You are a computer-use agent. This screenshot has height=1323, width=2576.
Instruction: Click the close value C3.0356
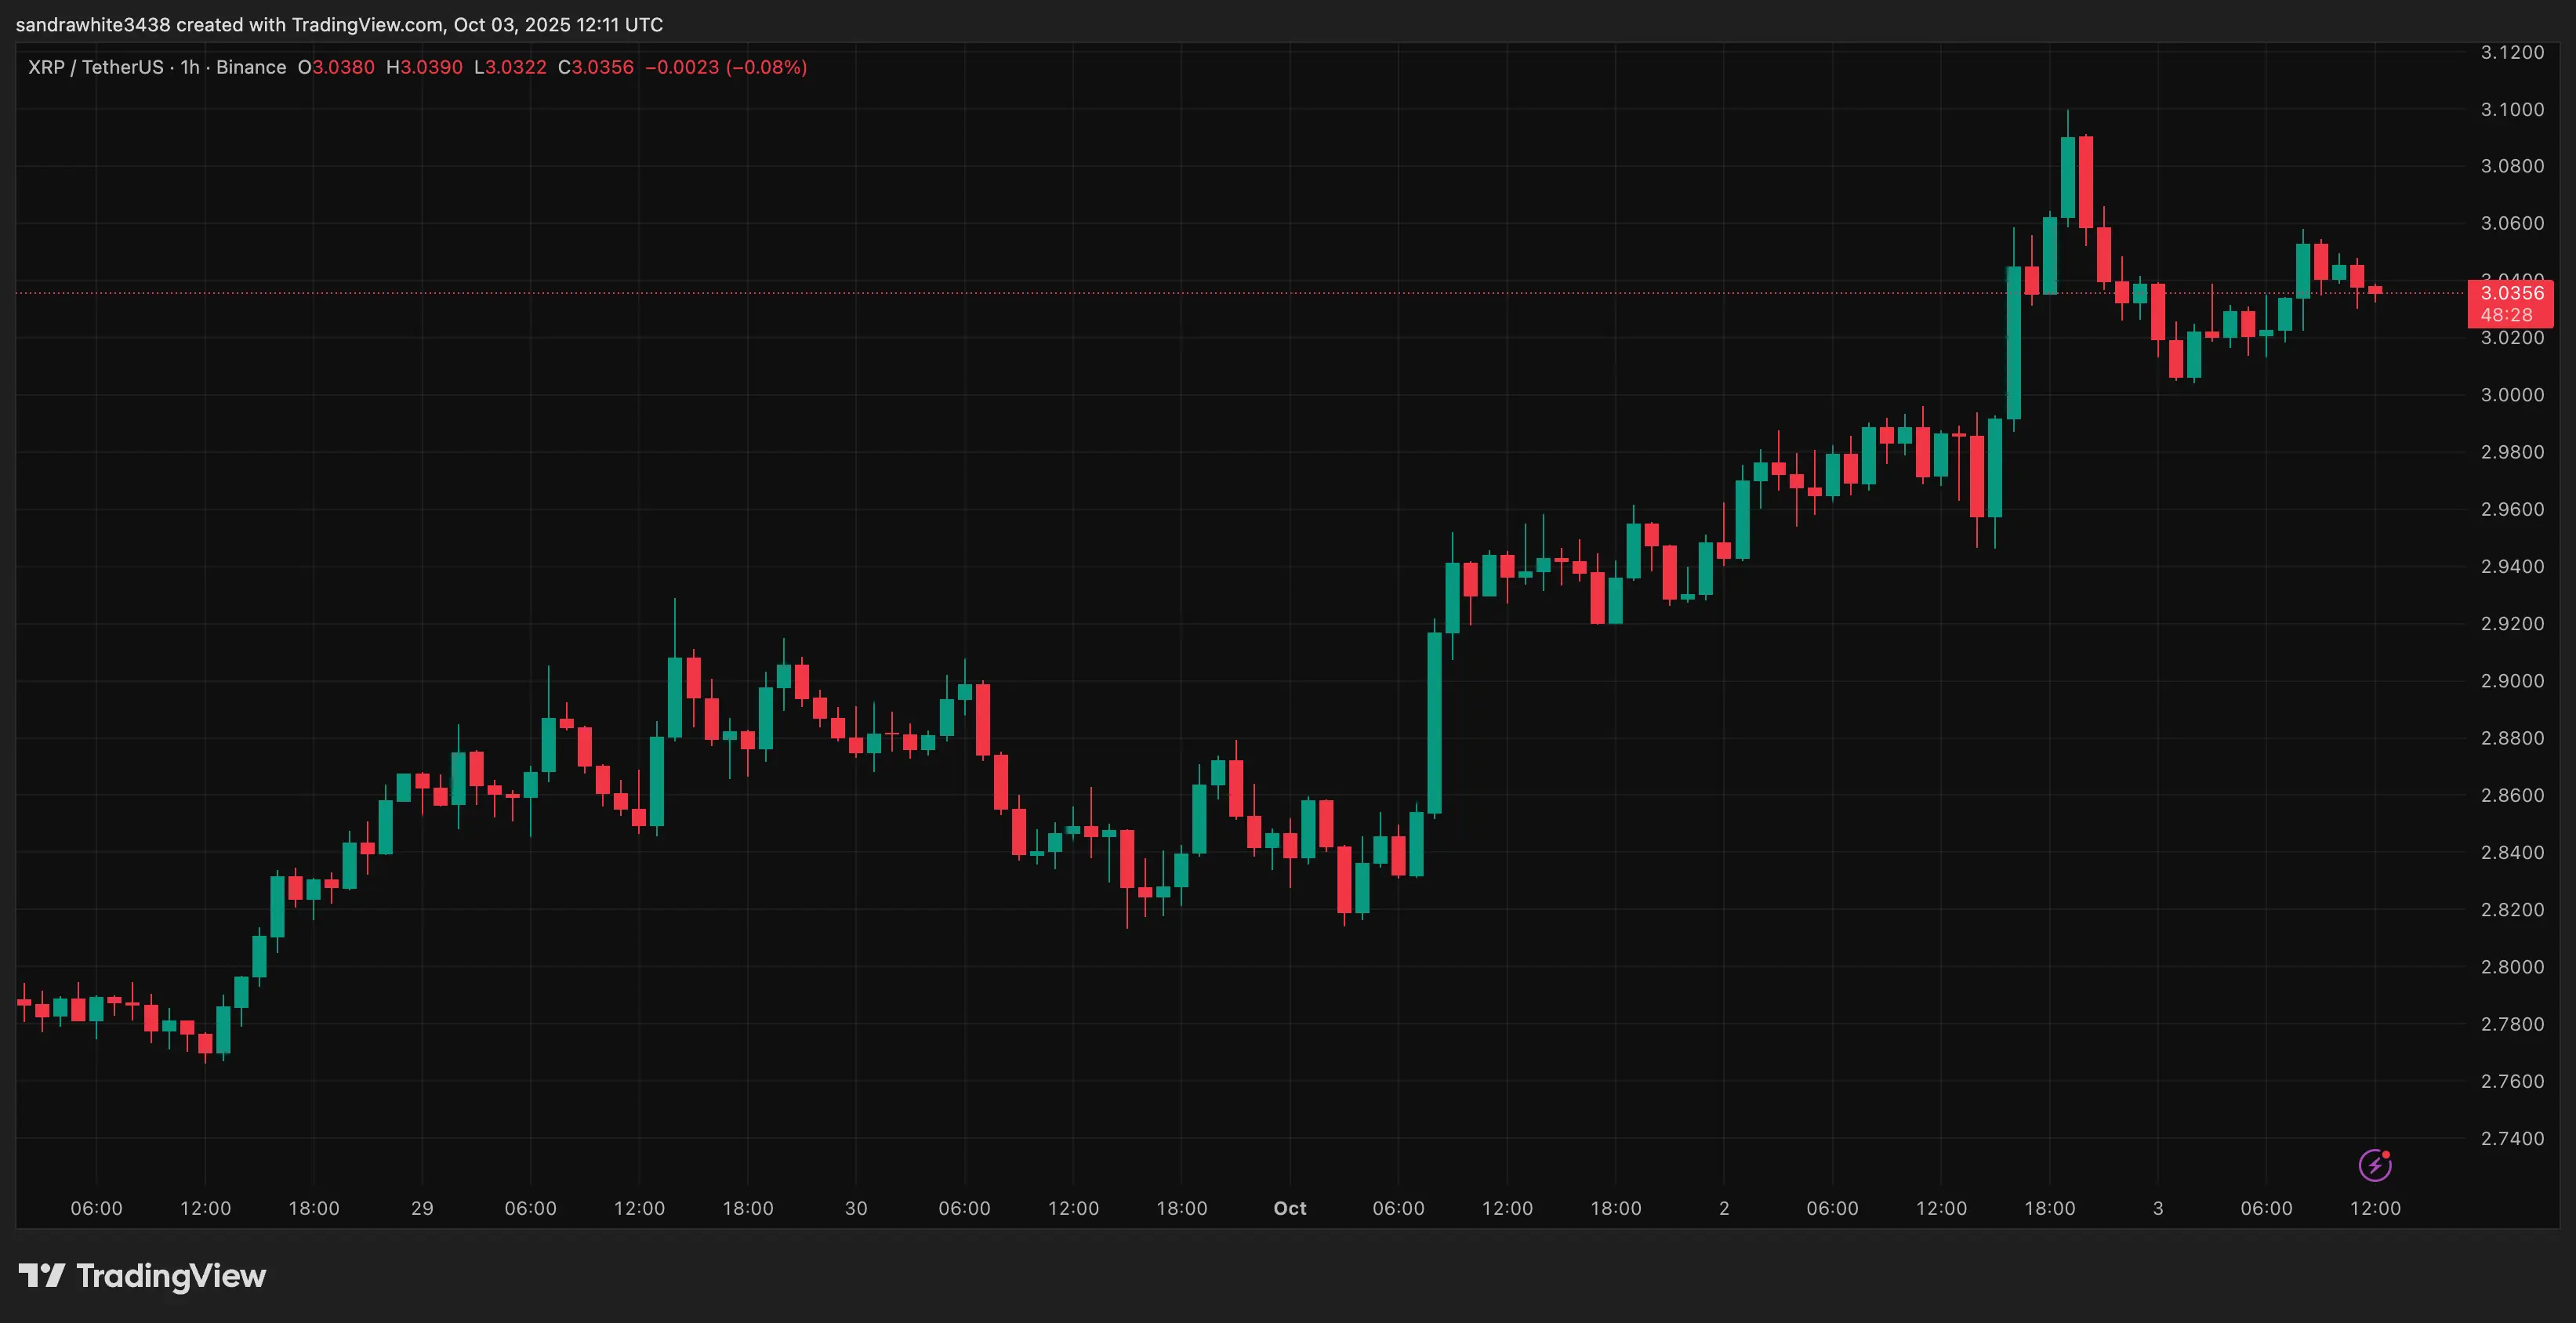click(596, 67)
